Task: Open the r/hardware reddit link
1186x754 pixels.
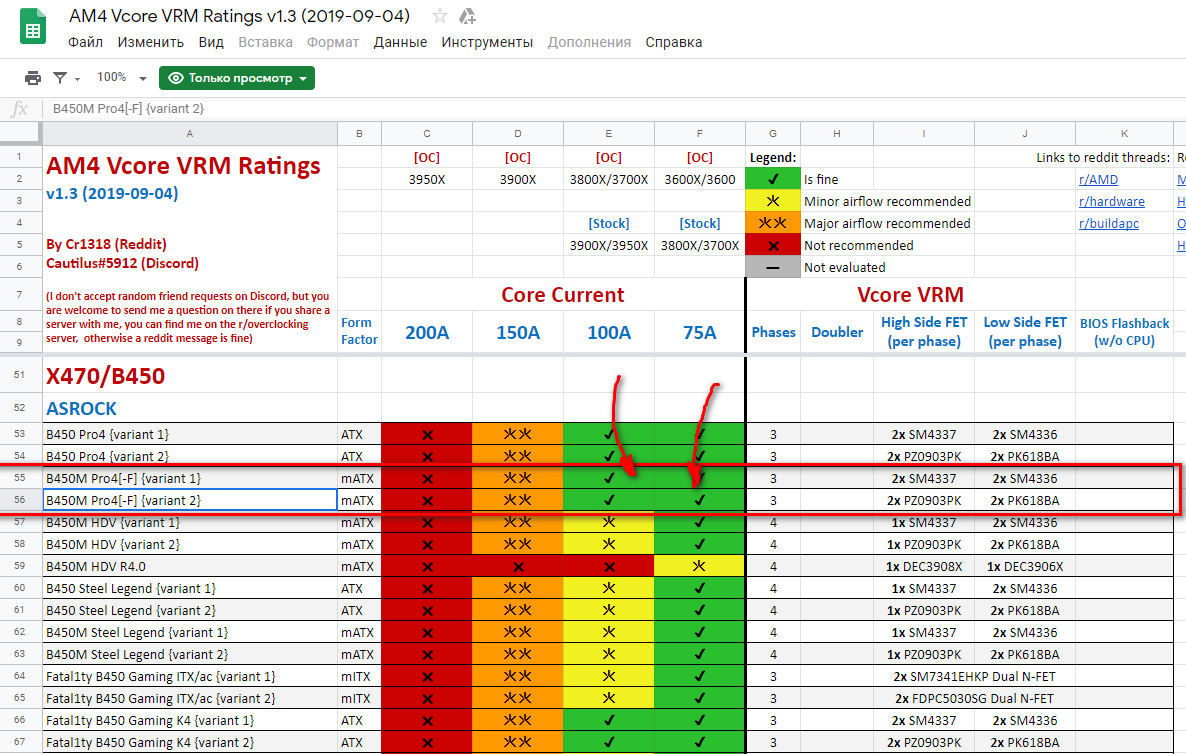Action: coord(1111,202)
